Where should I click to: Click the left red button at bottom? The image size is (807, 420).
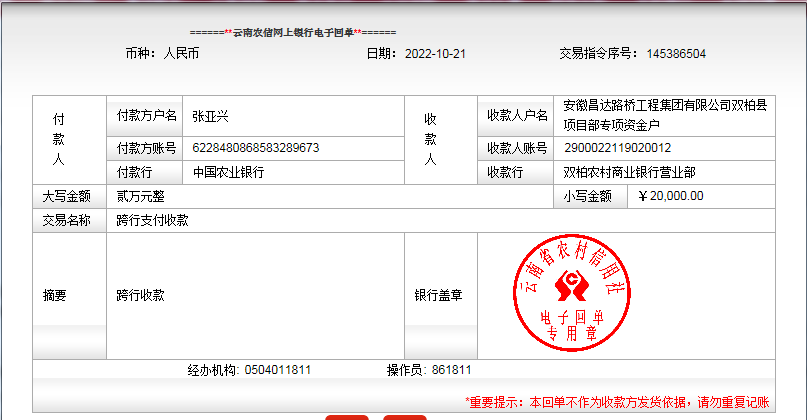click(347, 416)
